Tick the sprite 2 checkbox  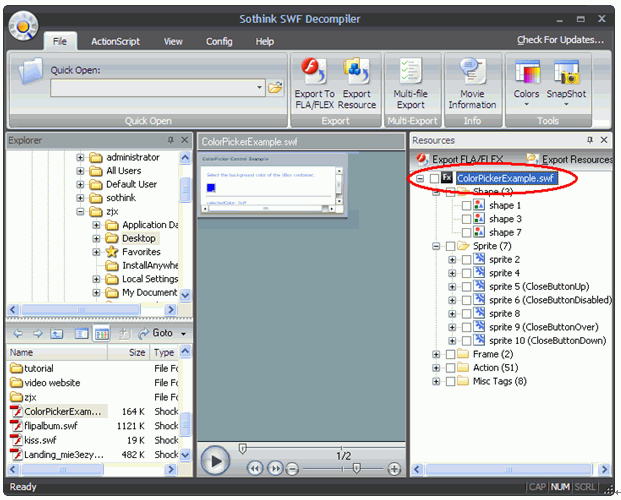point(467,260)
